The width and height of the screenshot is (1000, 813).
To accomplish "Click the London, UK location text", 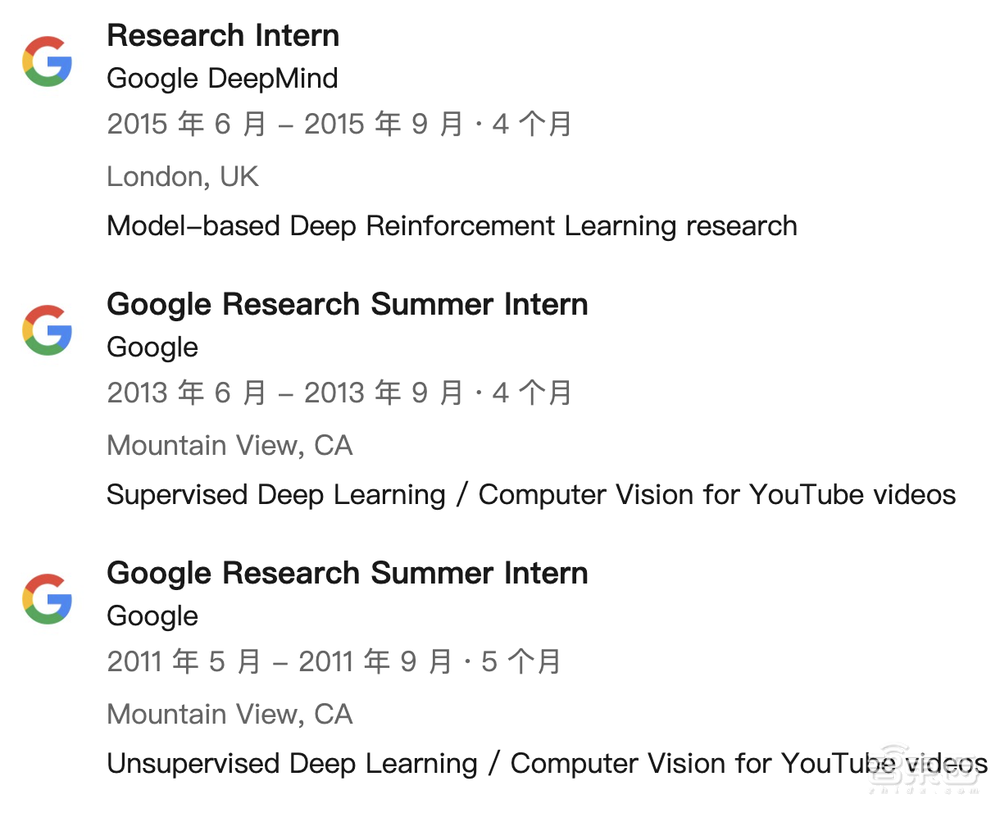I will pyautogui.click(x=182, y=177).
